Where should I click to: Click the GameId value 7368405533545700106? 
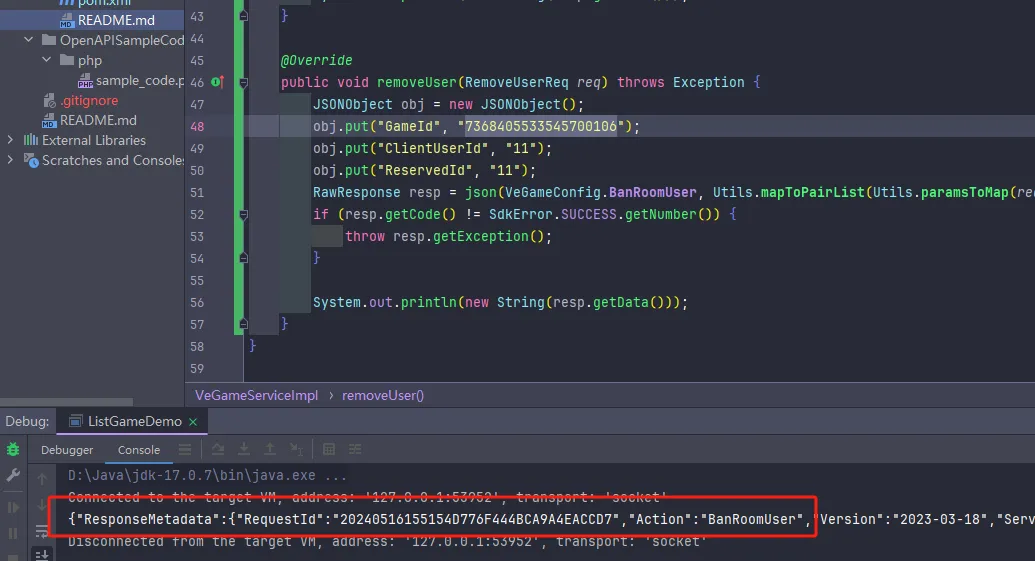tap(541, 126)
